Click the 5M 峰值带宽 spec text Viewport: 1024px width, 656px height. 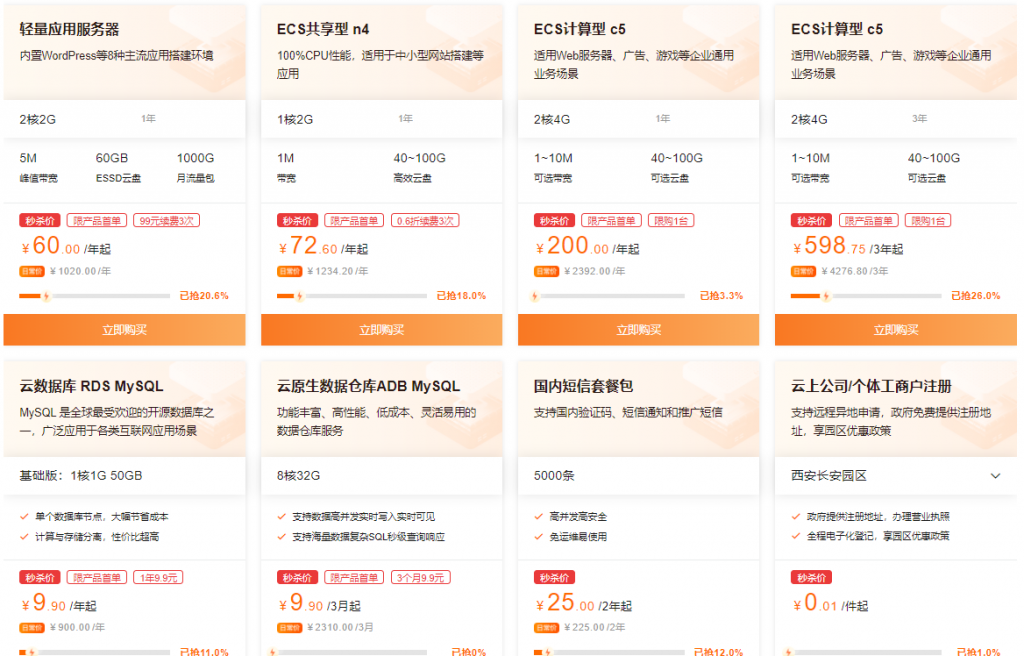click(39, 167)
